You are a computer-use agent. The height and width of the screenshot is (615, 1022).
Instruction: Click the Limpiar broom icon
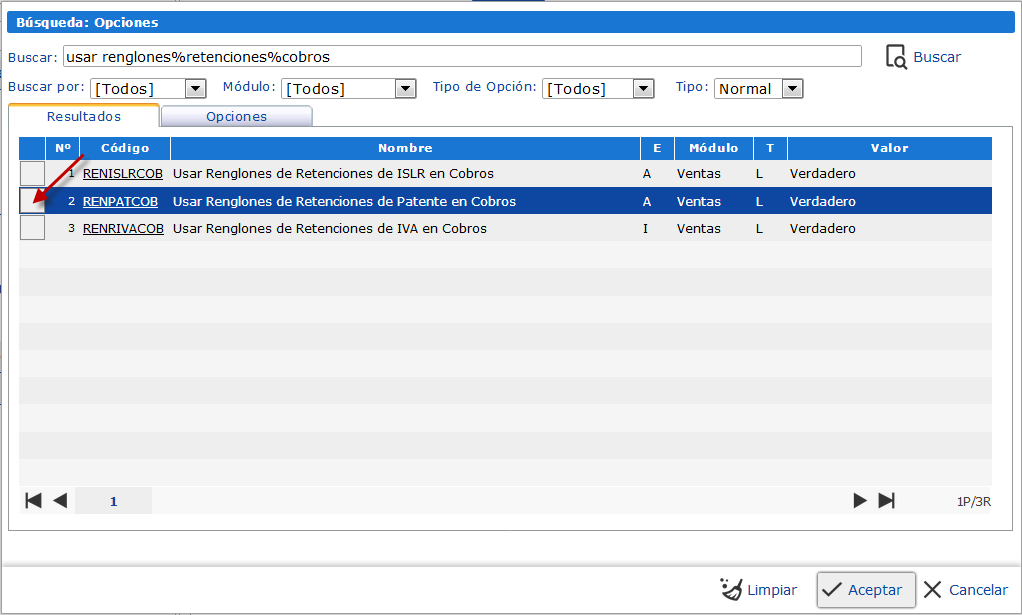(731, 589)
